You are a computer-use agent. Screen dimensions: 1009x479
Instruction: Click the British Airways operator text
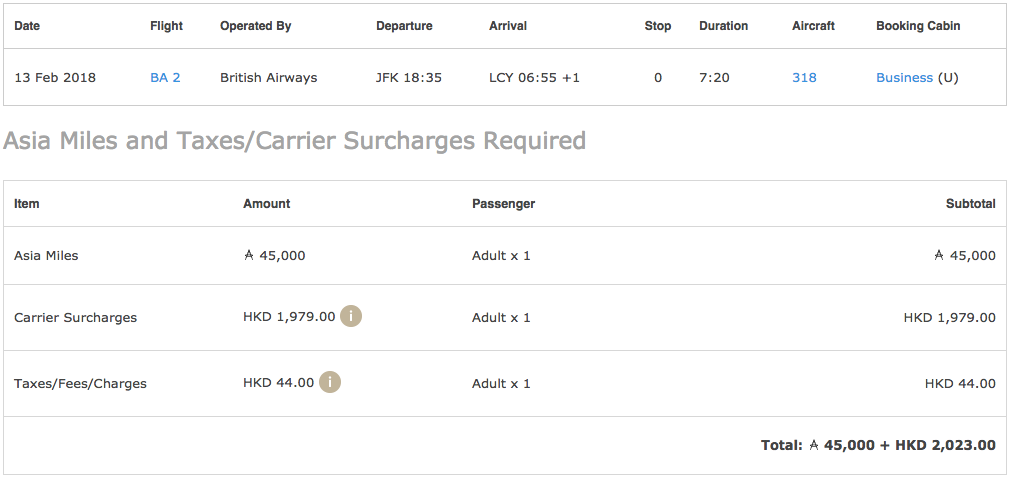click(x=268, y=77)
